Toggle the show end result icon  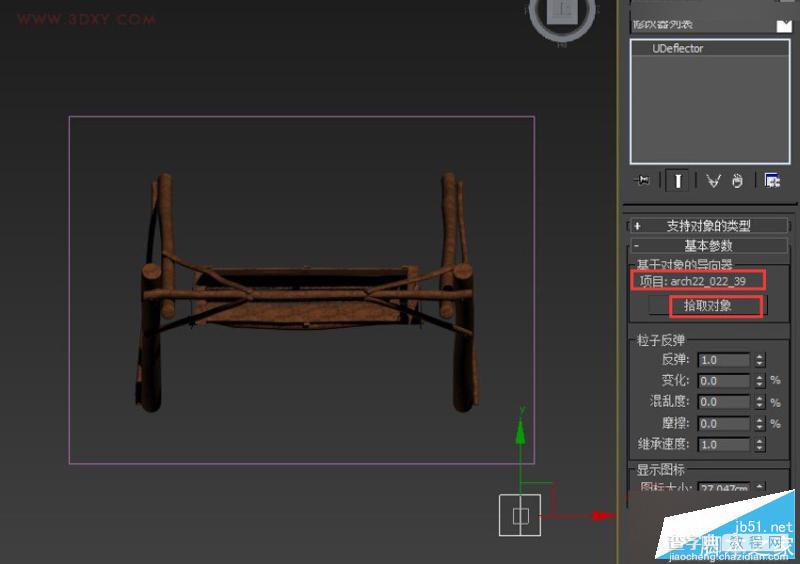click(678, 181)
